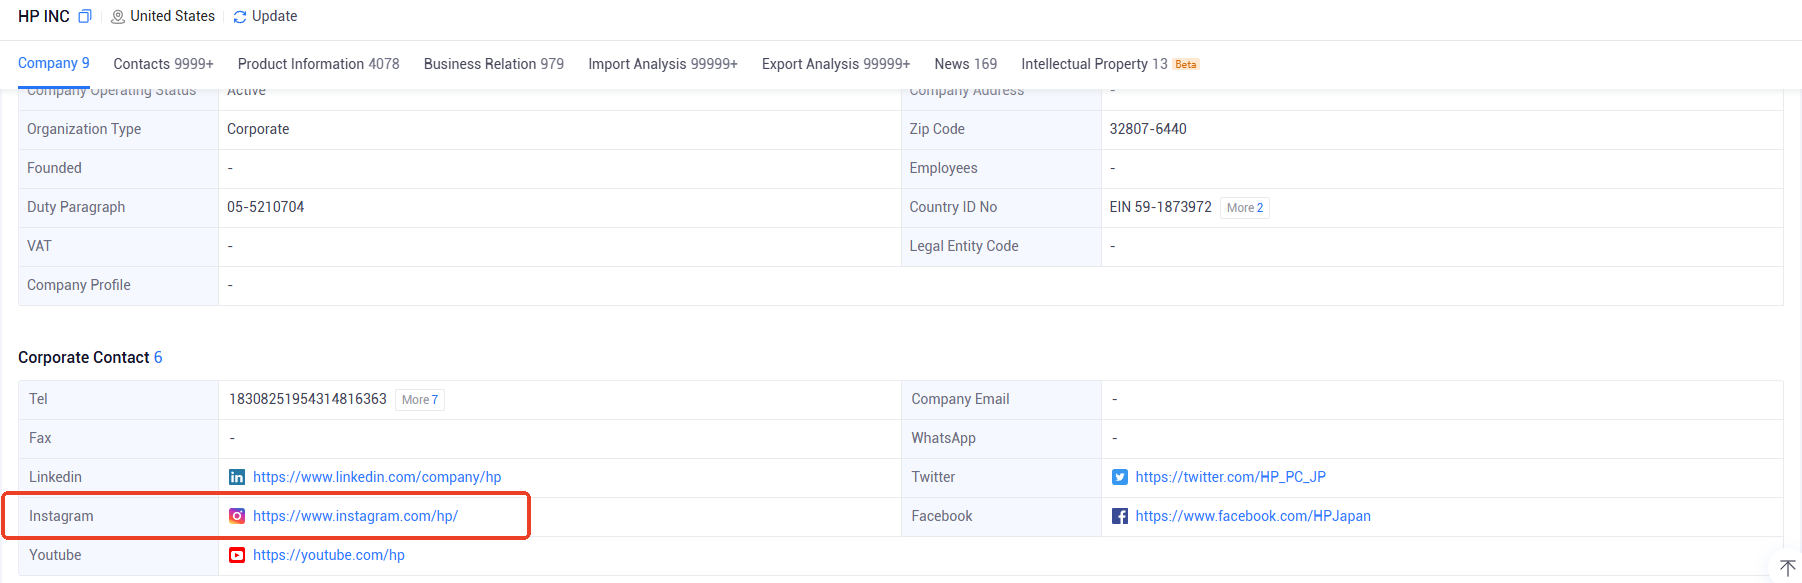Go to the Business Relation tab
This screenshot has height=583, width=1802.
(x=493, y=64)
